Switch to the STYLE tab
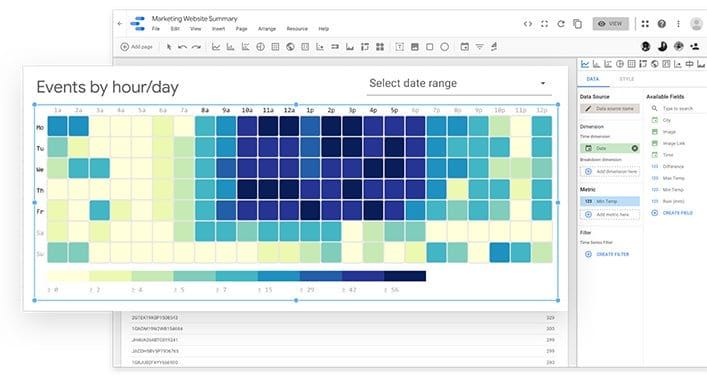The image size is (707, 380). pyautogui.click(x=626, y=79)
